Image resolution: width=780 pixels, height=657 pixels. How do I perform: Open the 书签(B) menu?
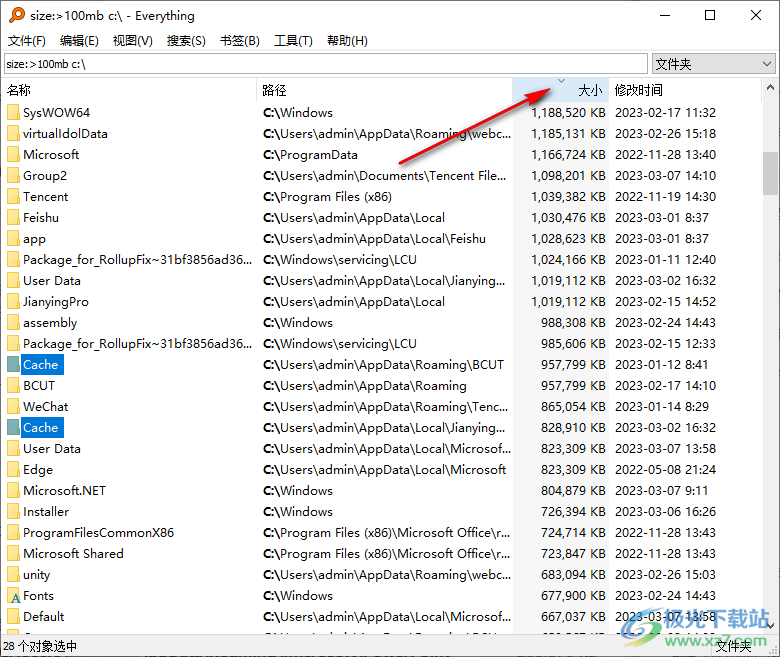[240, 41]
